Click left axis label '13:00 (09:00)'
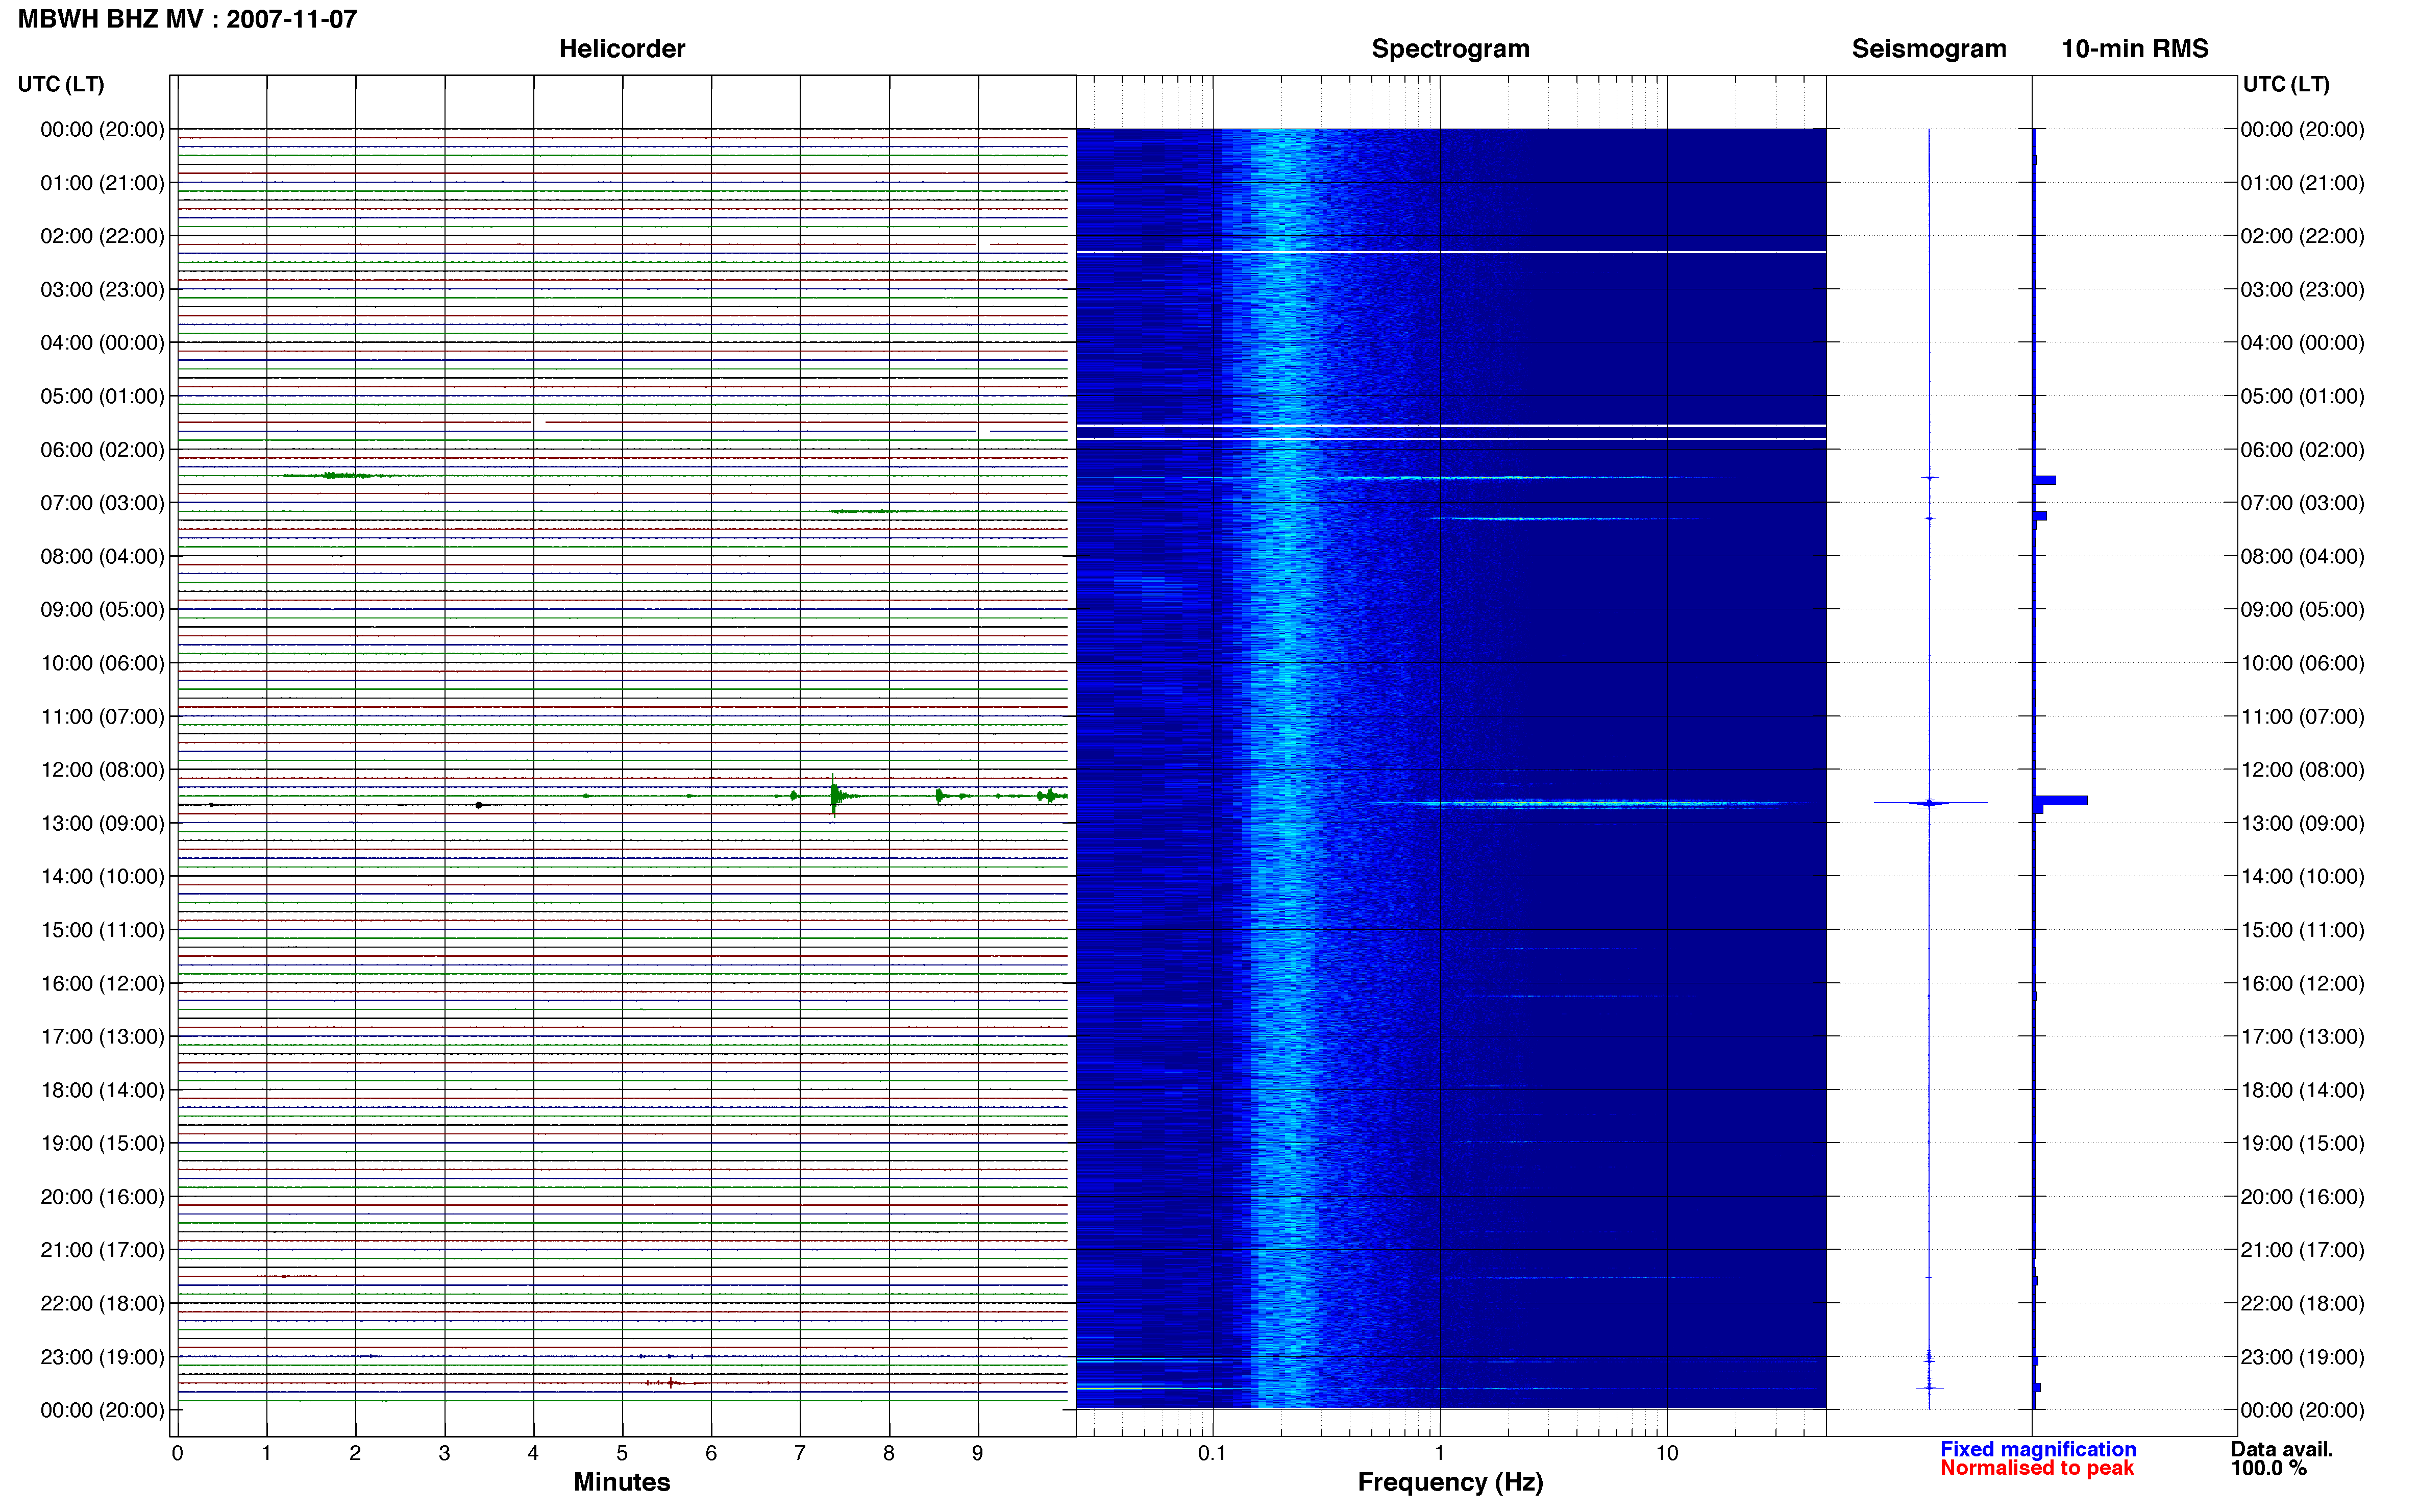The width and height of the screenshot is (2419, 1512). (x=102, y=823)
